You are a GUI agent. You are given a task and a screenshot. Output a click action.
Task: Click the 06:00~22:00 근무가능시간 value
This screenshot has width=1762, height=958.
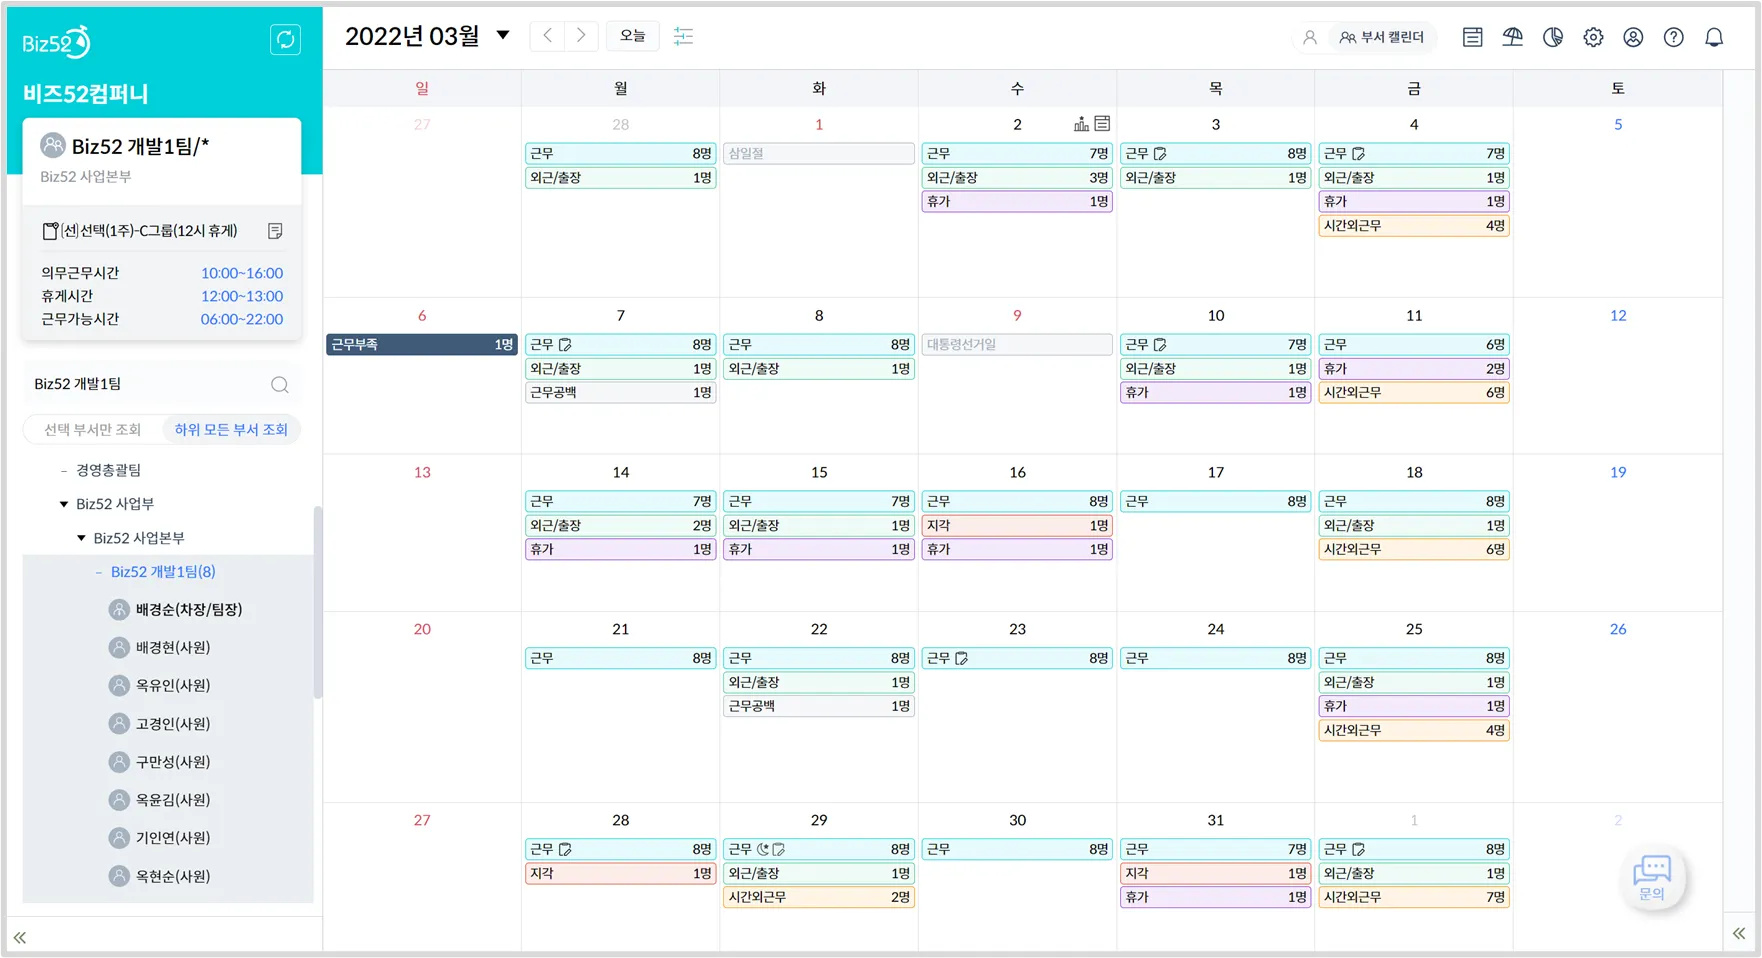coord(242,319)
